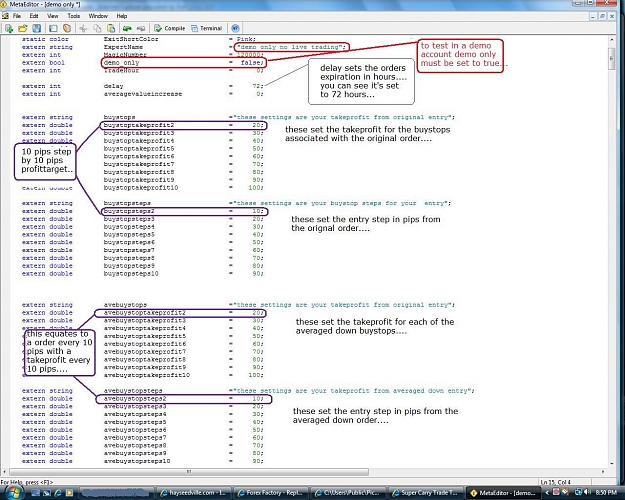
Task: Open the Window menu
Action: pos(98,16)
